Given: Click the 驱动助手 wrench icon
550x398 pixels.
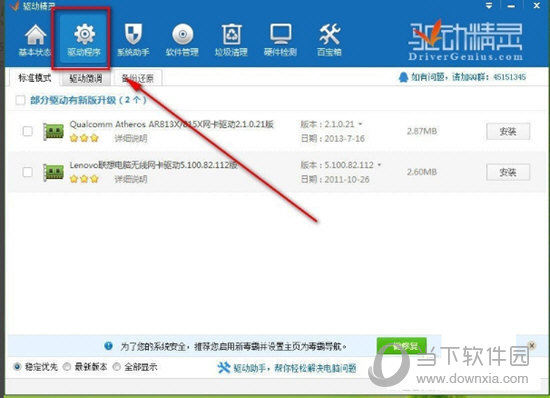Looking at the screenshot, I should [x=223, y=367].
